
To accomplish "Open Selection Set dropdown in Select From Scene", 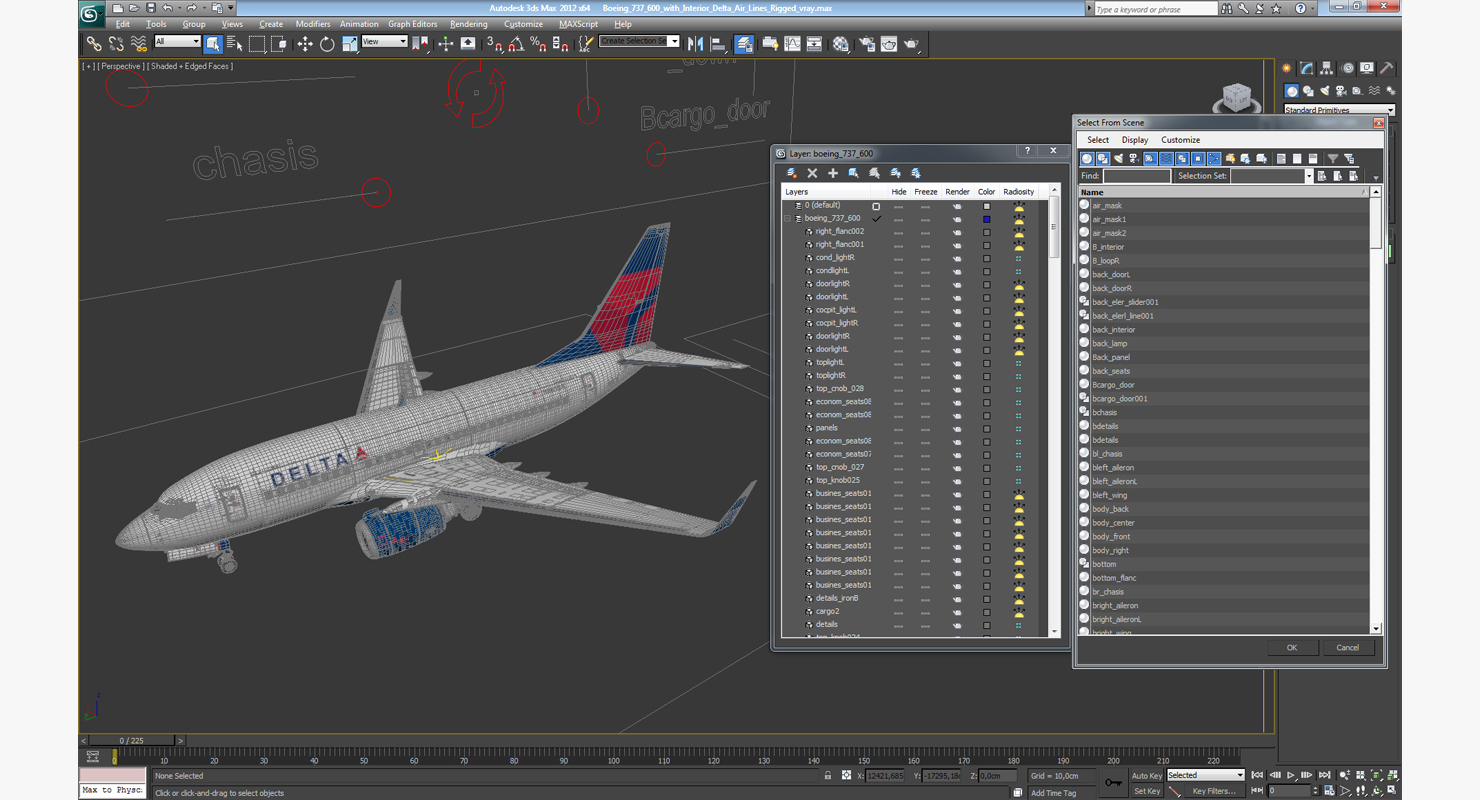I will [1308, 176].
